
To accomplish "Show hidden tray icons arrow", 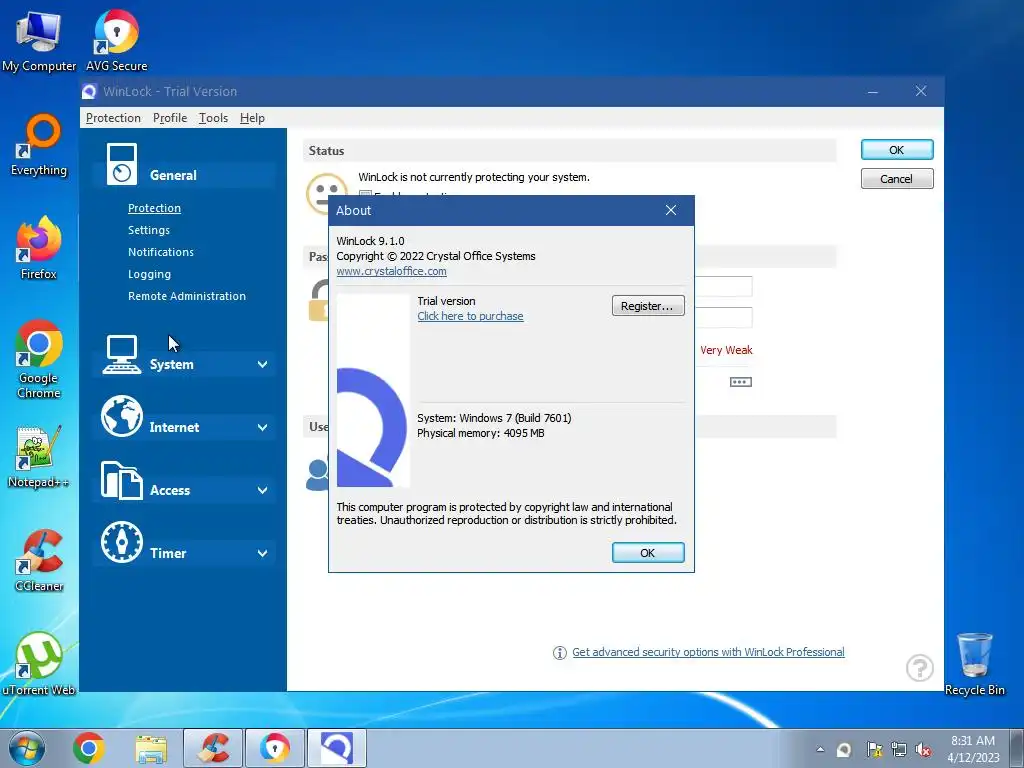I will [820, 750].
